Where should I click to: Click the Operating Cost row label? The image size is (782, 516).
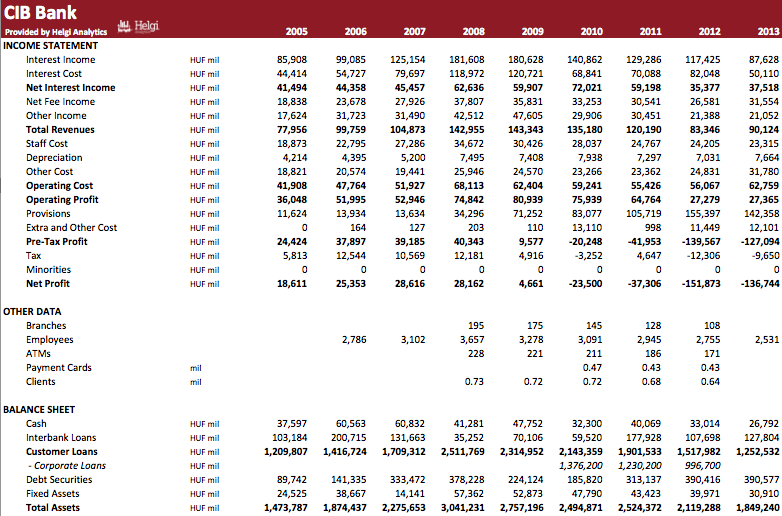59,185
